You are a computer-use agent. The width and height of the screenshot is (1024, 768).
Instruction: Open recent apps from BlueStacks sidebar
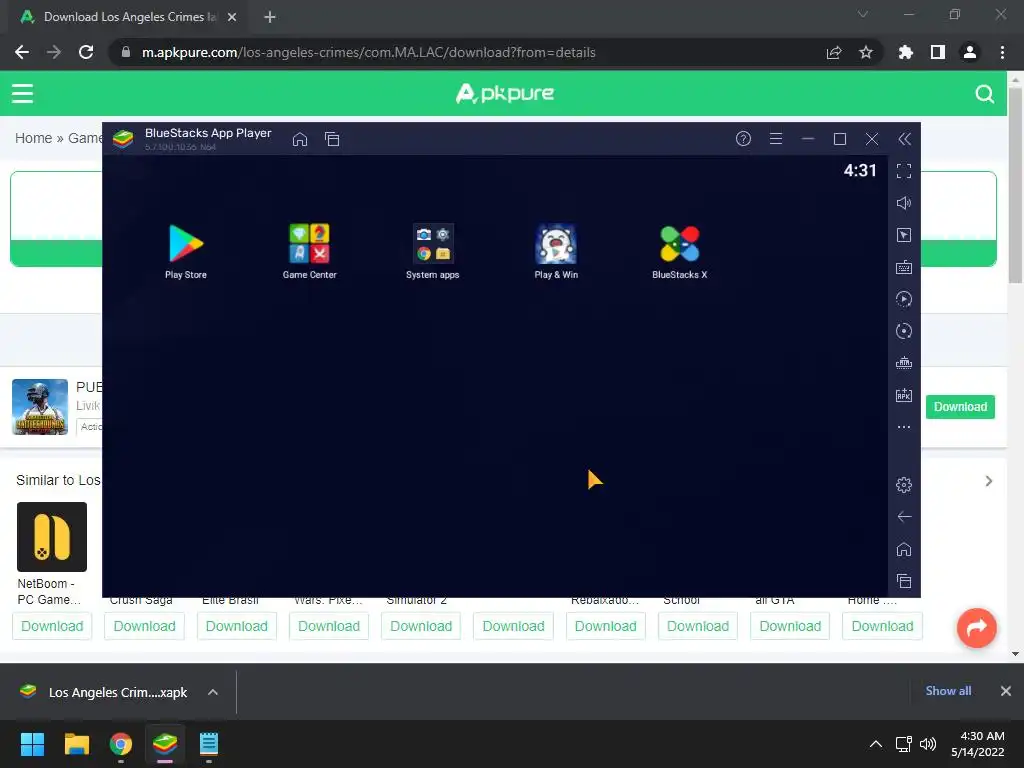904,581
